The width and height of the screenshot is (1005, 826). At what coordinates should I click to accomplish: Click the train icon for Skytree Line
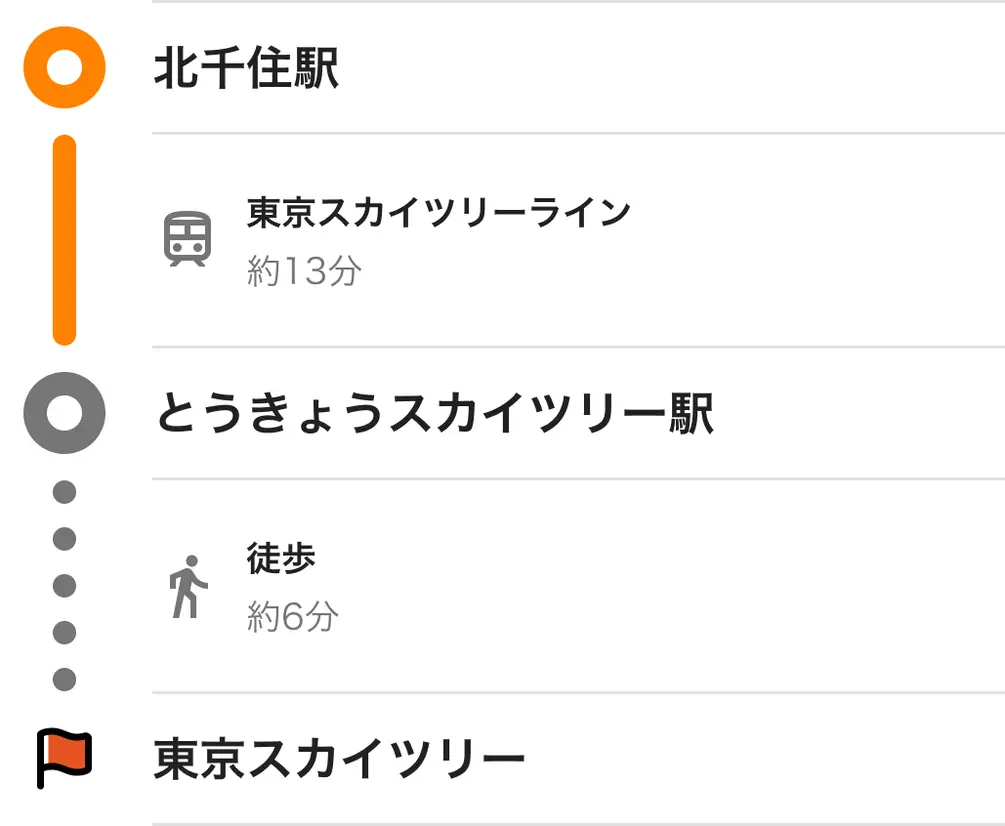point(187,238)
